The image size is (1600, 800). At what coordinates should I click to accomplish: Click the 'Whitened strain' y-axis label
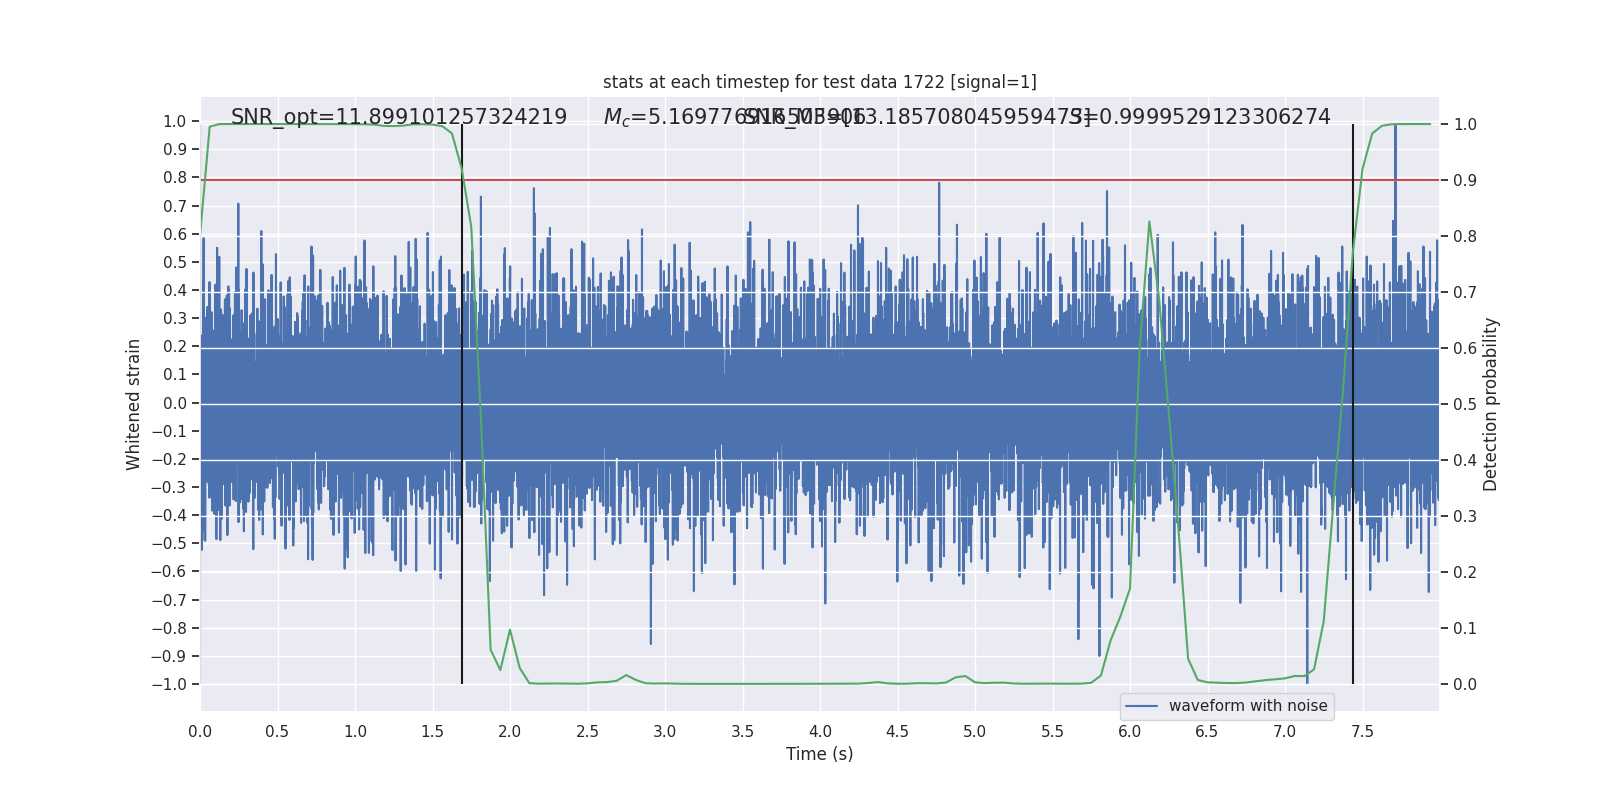[134, 404]
